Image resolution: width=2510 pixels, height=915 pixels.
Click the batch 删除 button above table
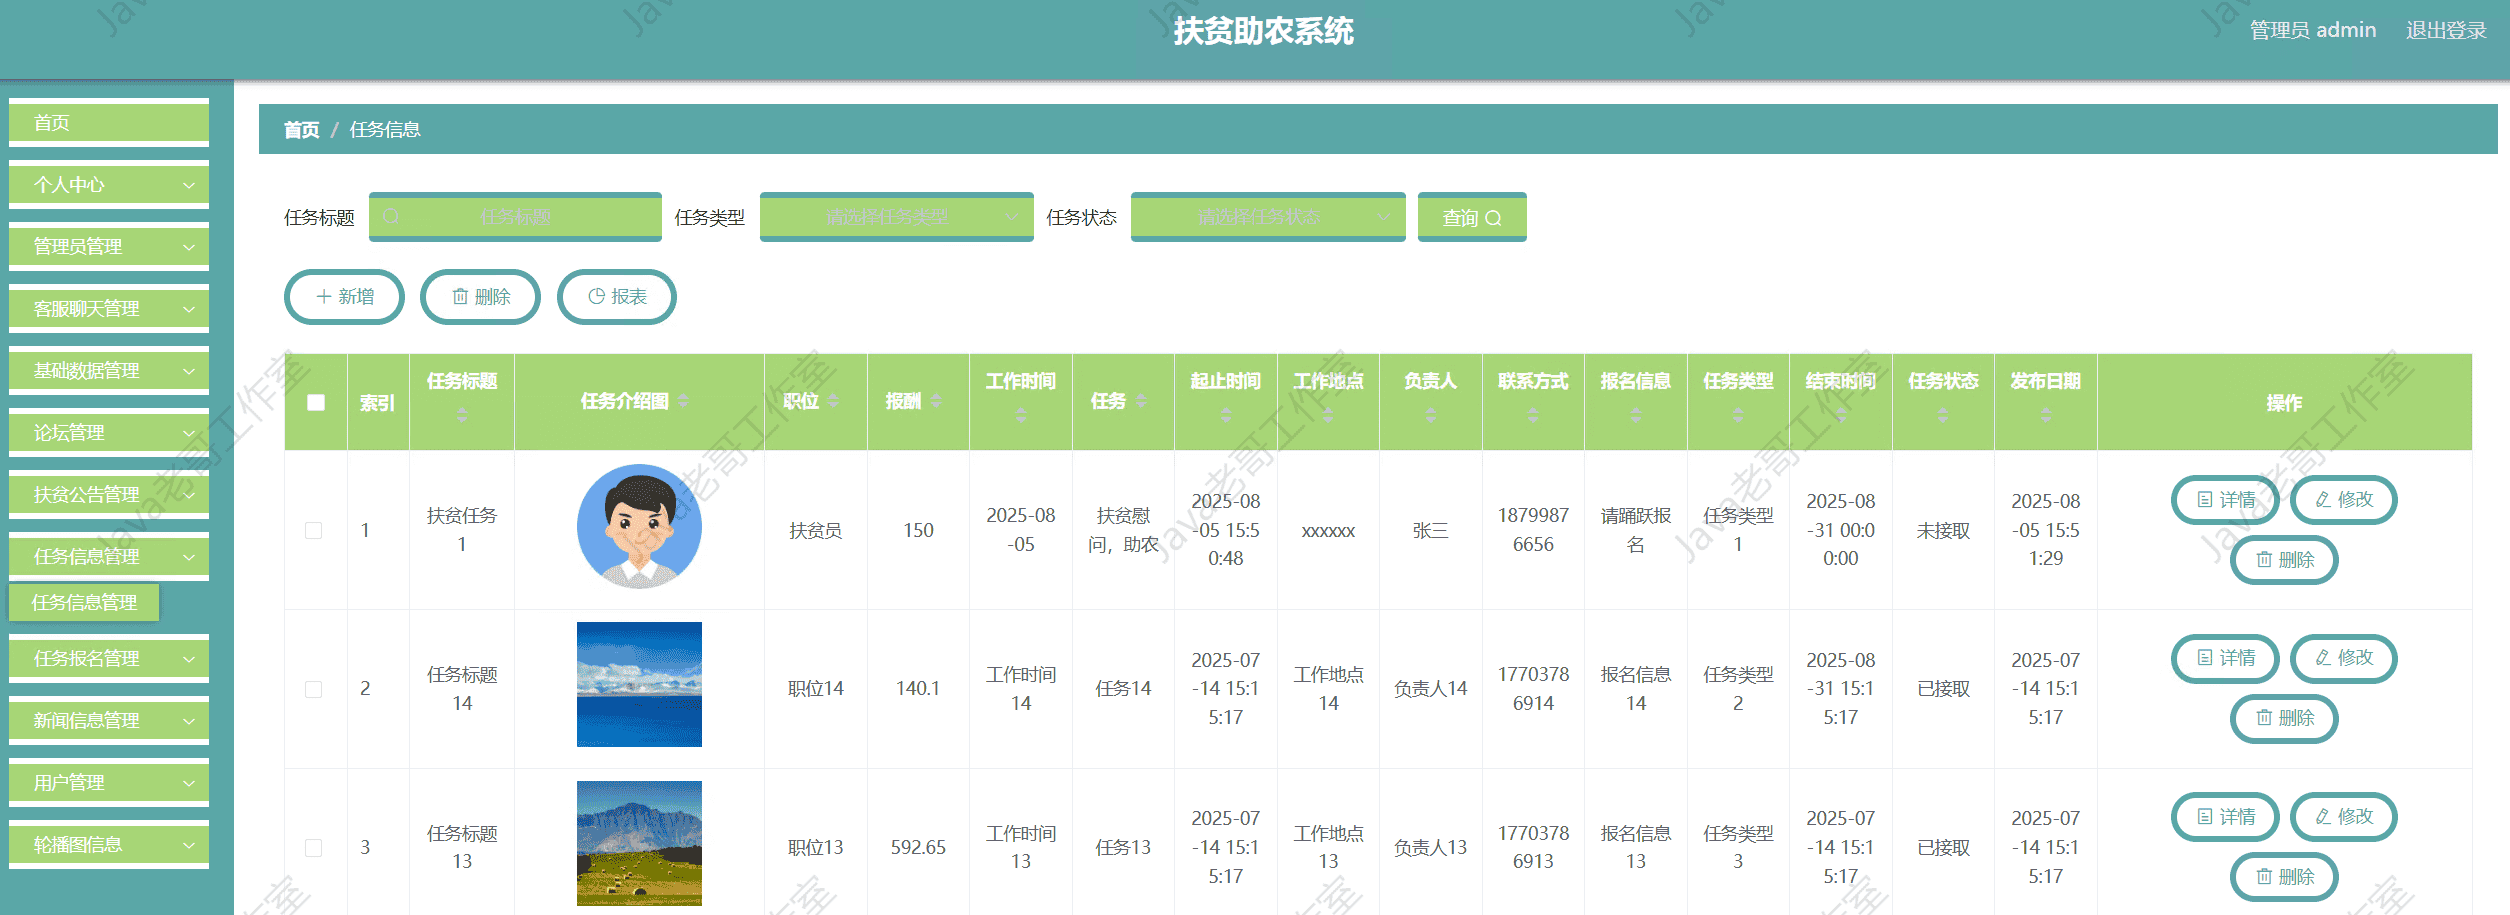(x=480, y=297)
